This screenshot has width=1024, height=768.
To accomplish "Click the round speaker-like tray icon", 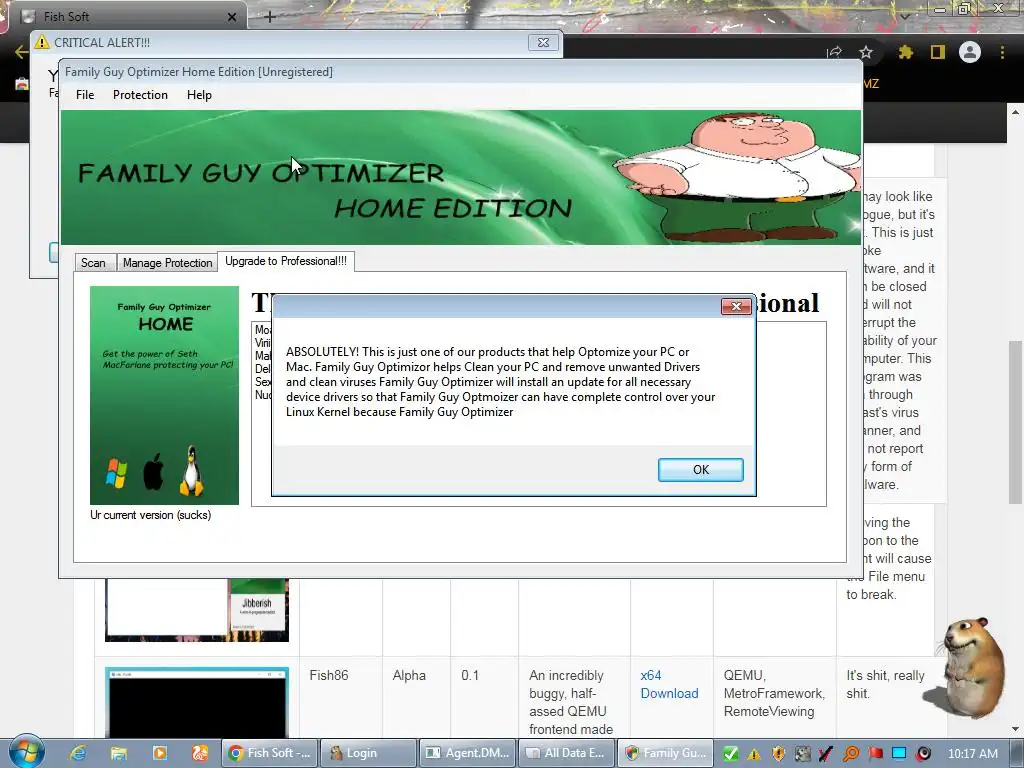I will (923, 754).
